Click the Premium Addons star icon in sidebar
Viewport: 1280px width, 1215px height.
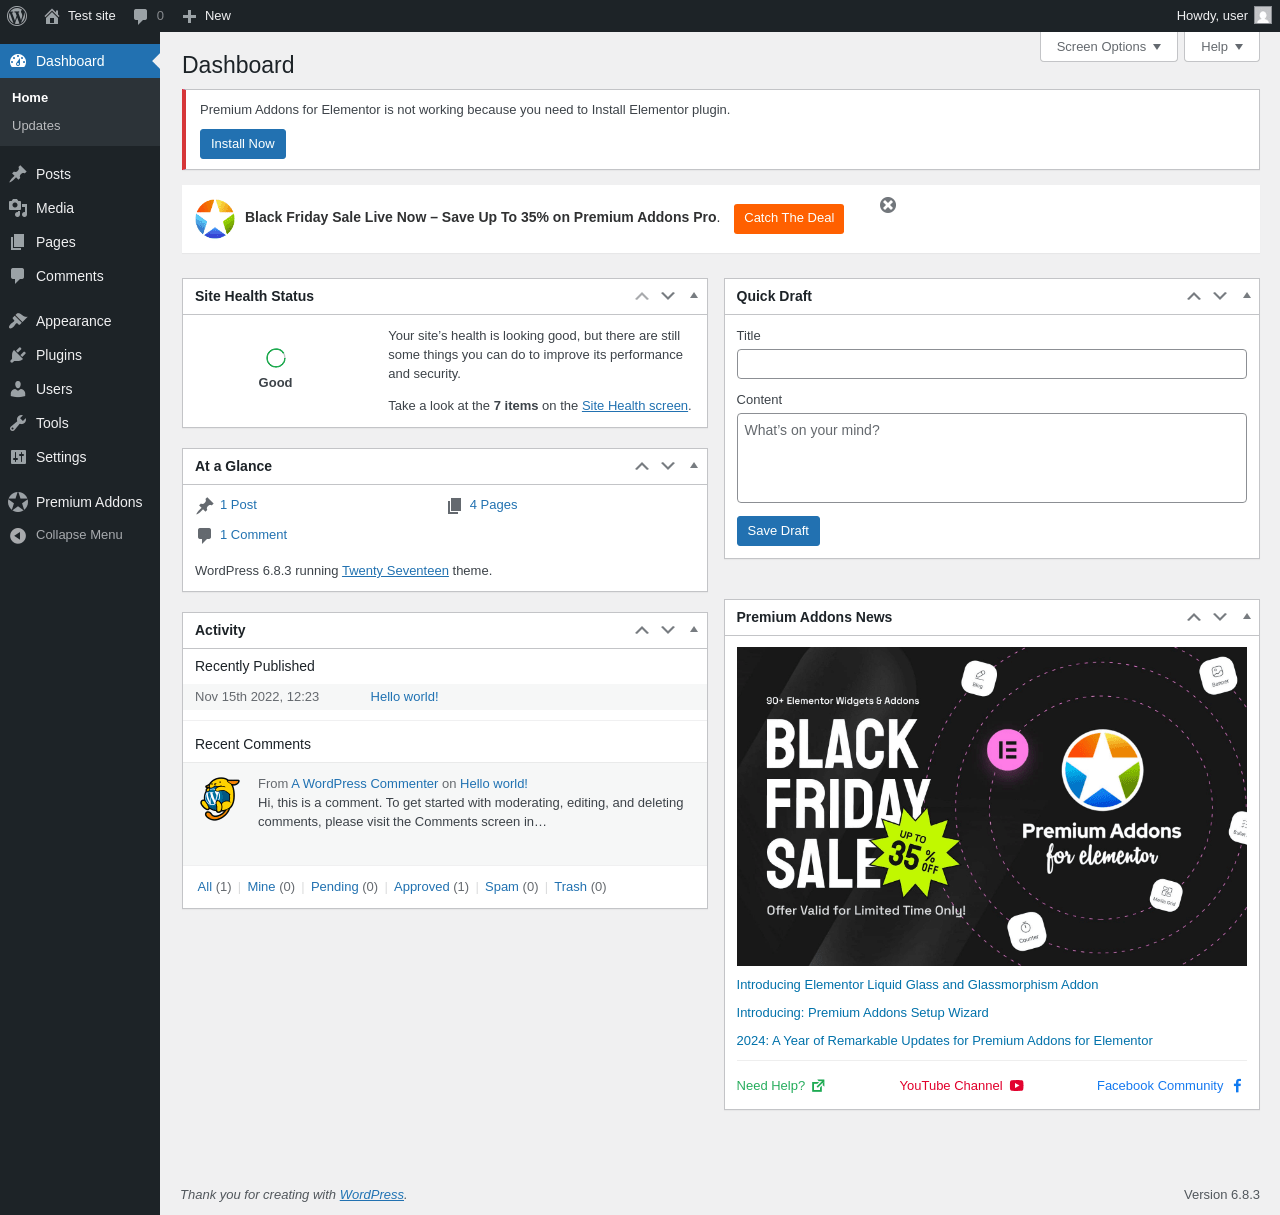[18, 502]
